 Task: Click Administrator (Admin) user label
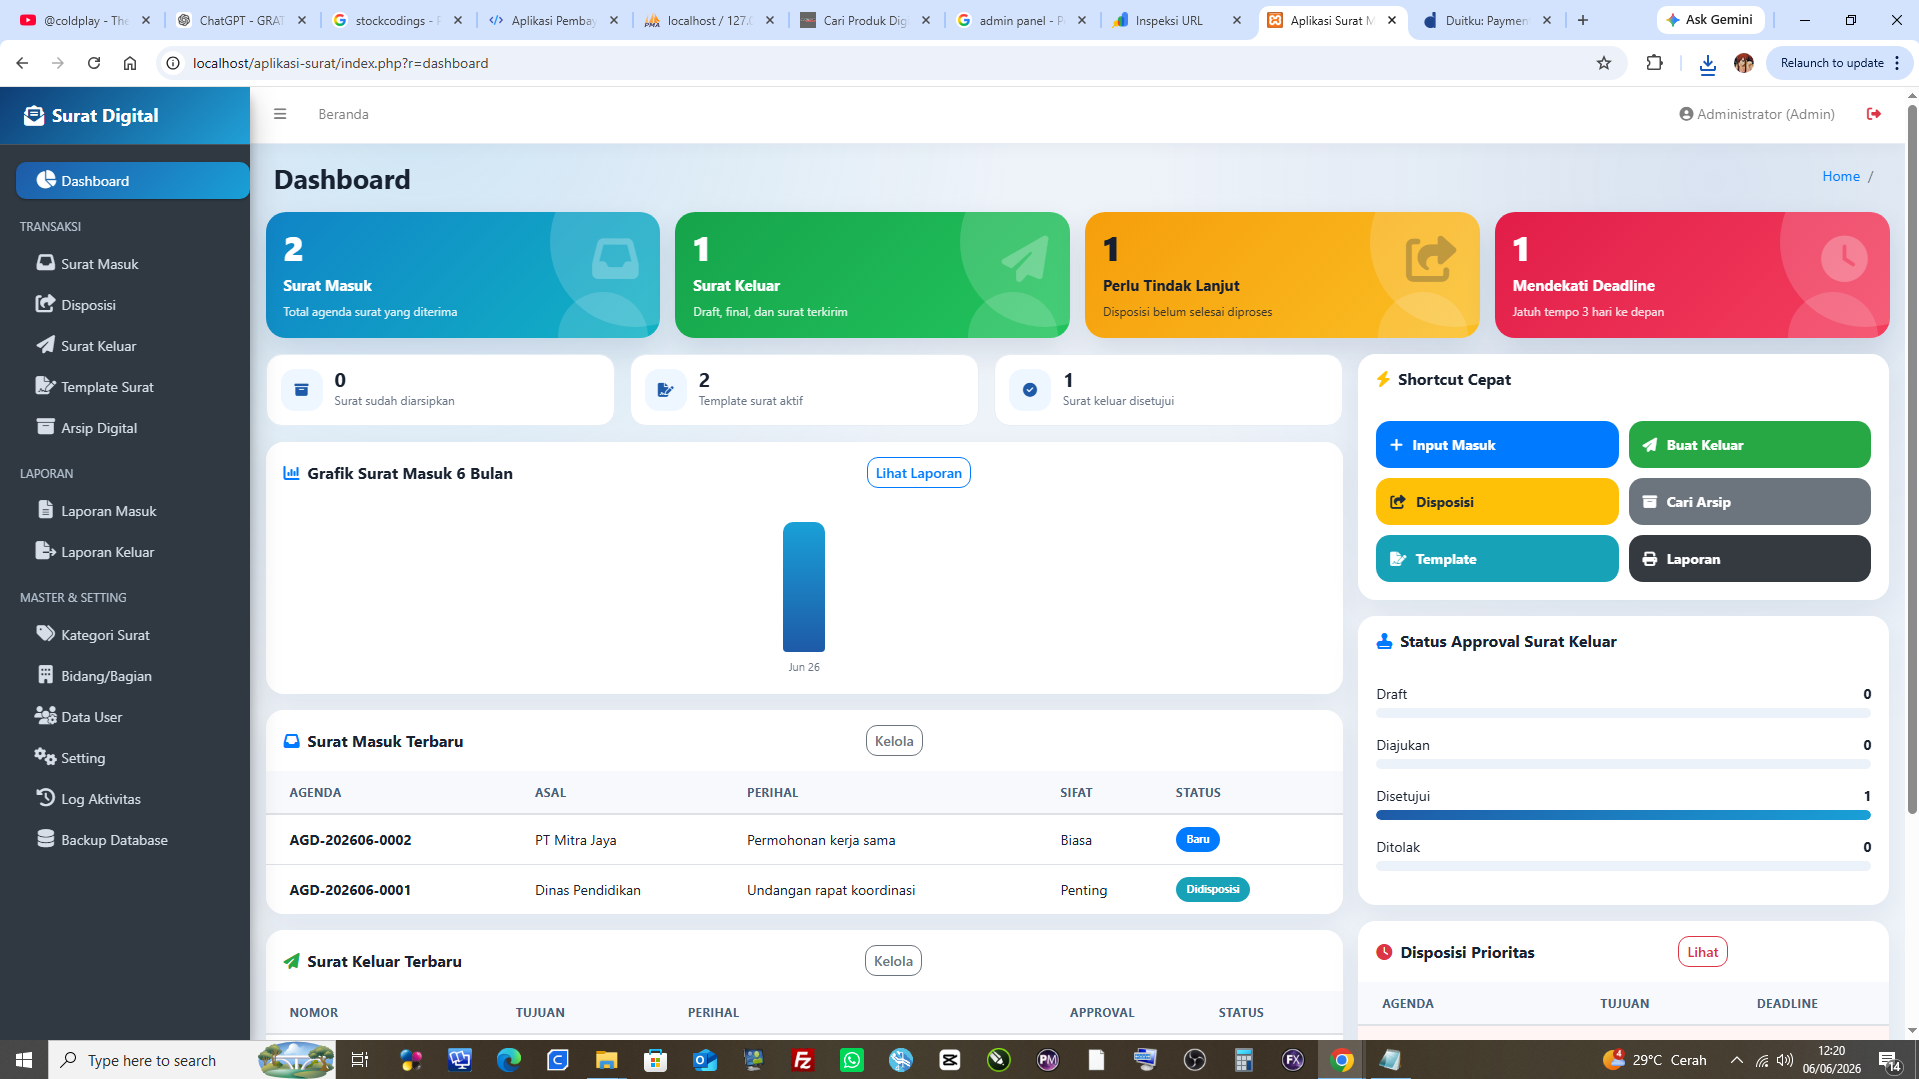tap(1757, 114)
